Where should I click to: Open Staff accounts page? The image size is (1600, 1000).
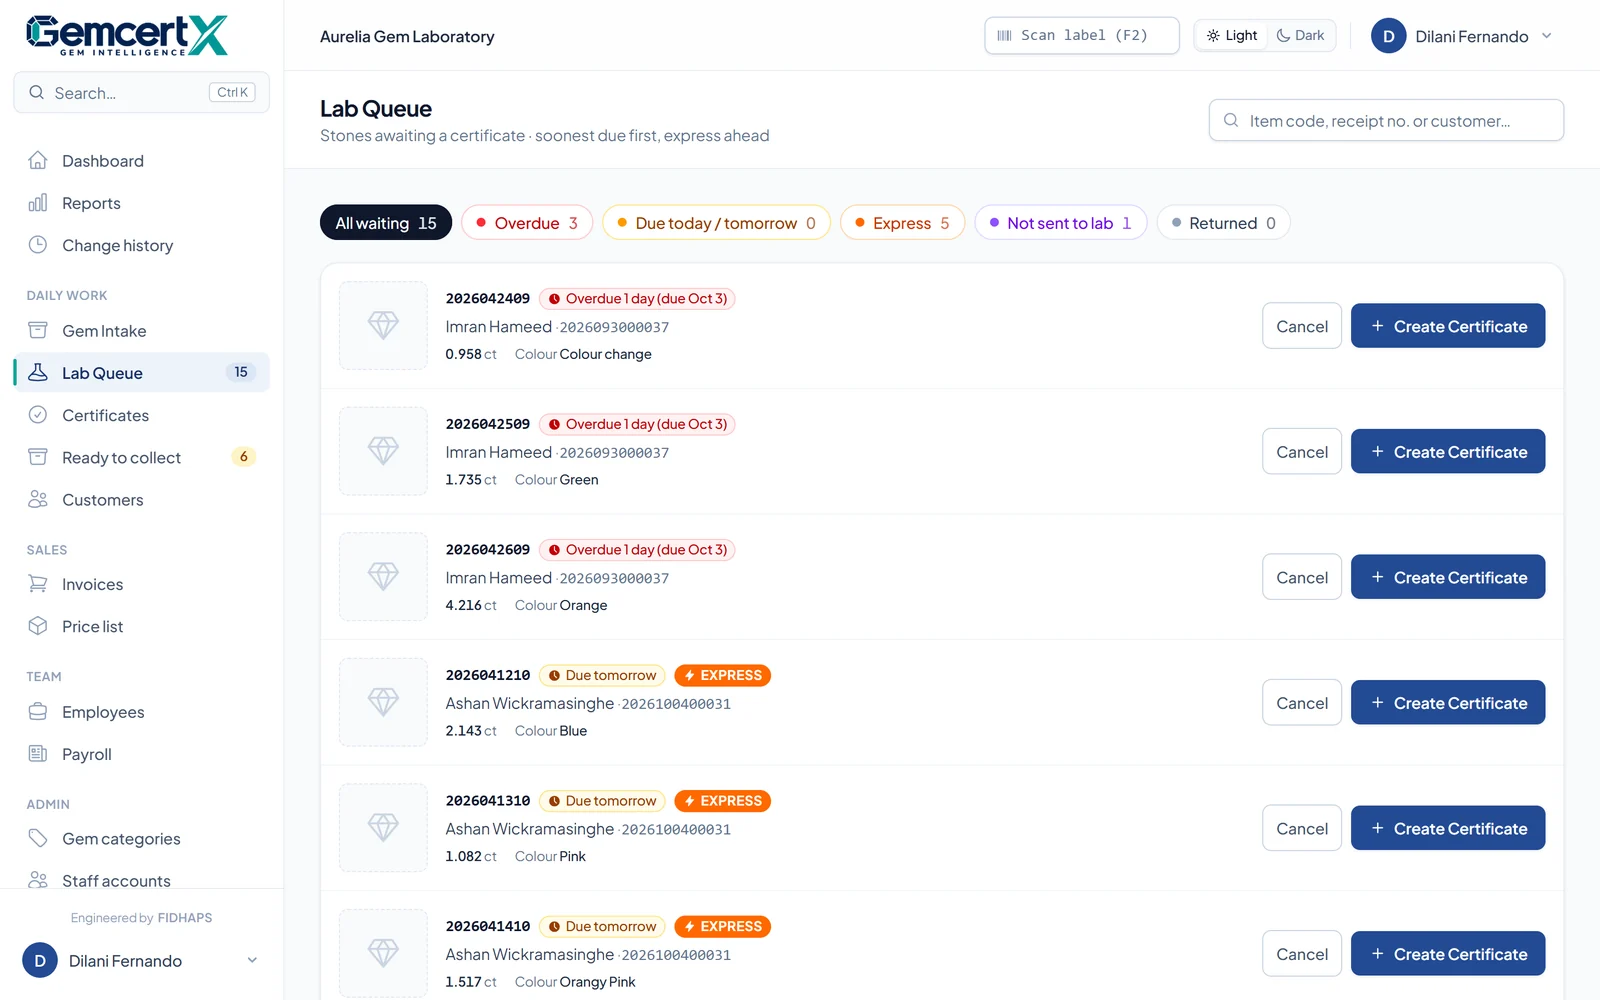[116, 880]
